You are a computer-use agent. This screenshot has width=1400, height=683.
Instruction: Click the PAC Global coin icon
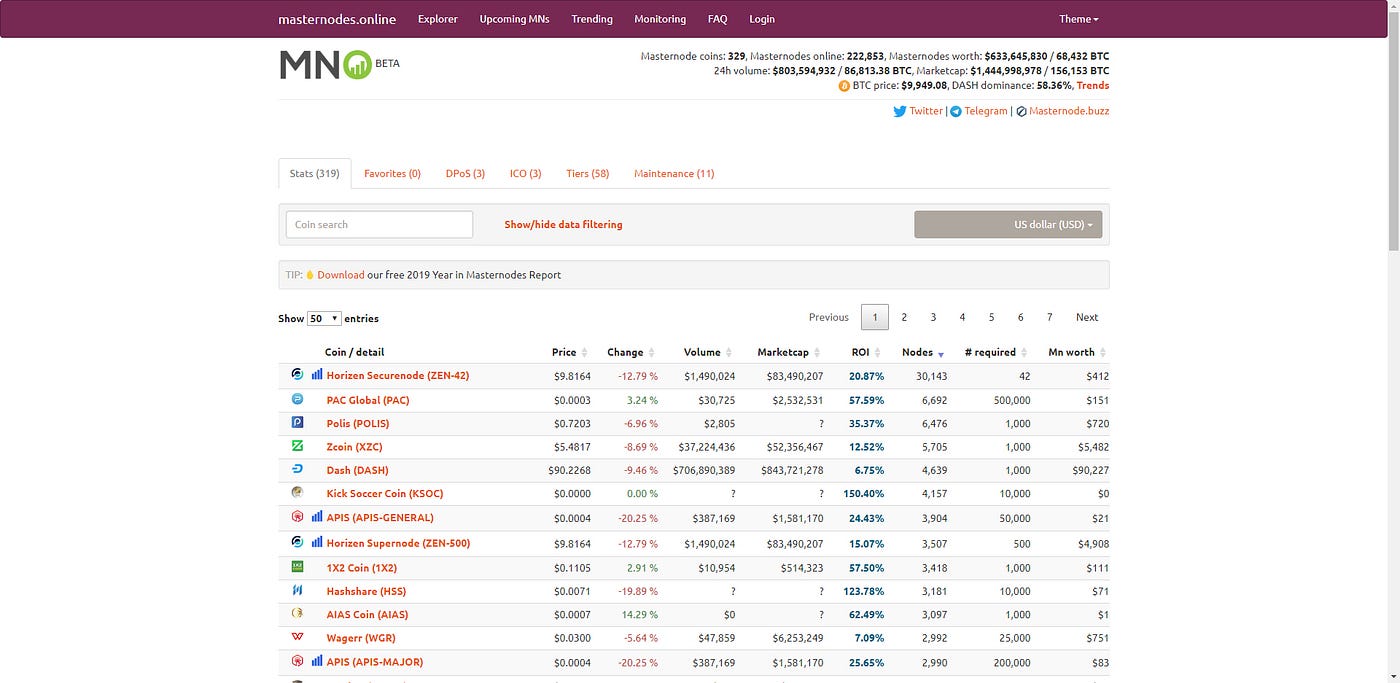pos(297,398)
